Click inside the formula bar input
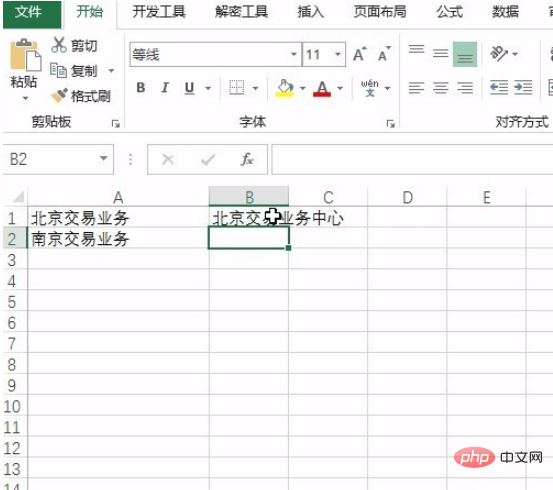This screenshot has height=490, width=553. tap(412, 159)
